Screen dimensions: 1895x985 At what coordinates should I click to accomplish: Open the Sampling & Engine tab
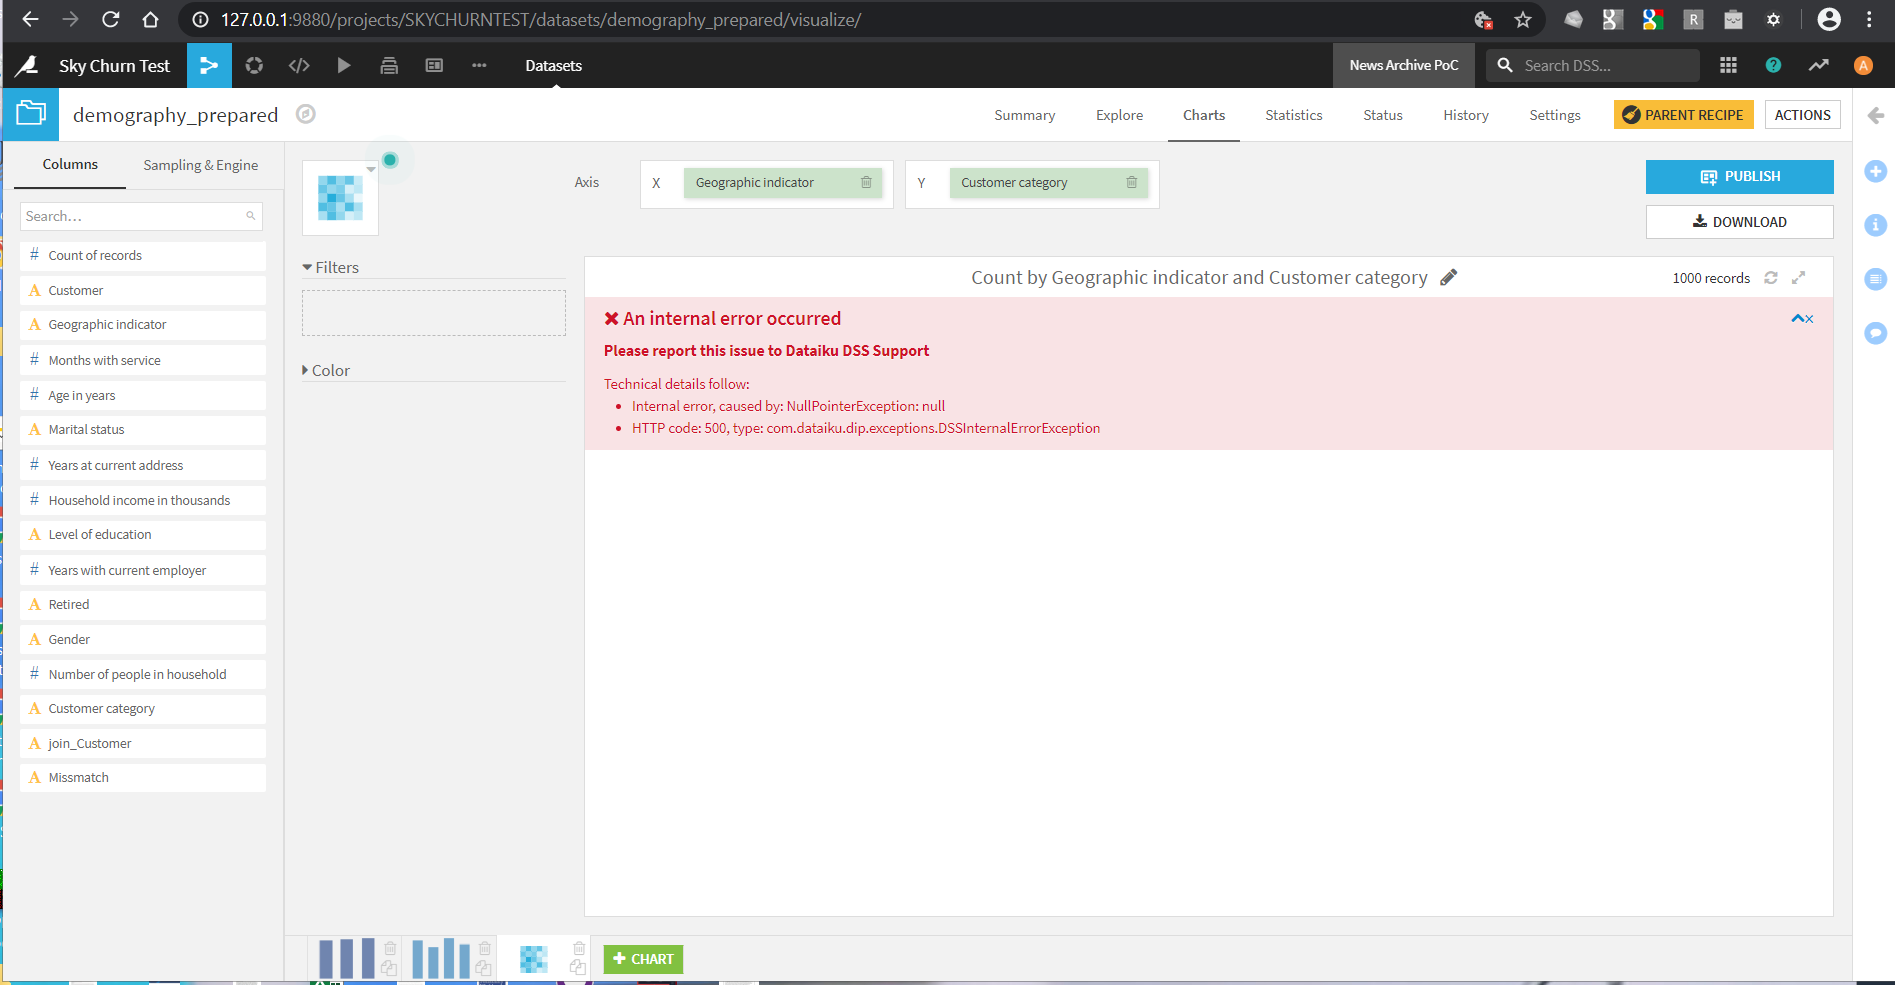pyautogui.click(x=200, y=165)
